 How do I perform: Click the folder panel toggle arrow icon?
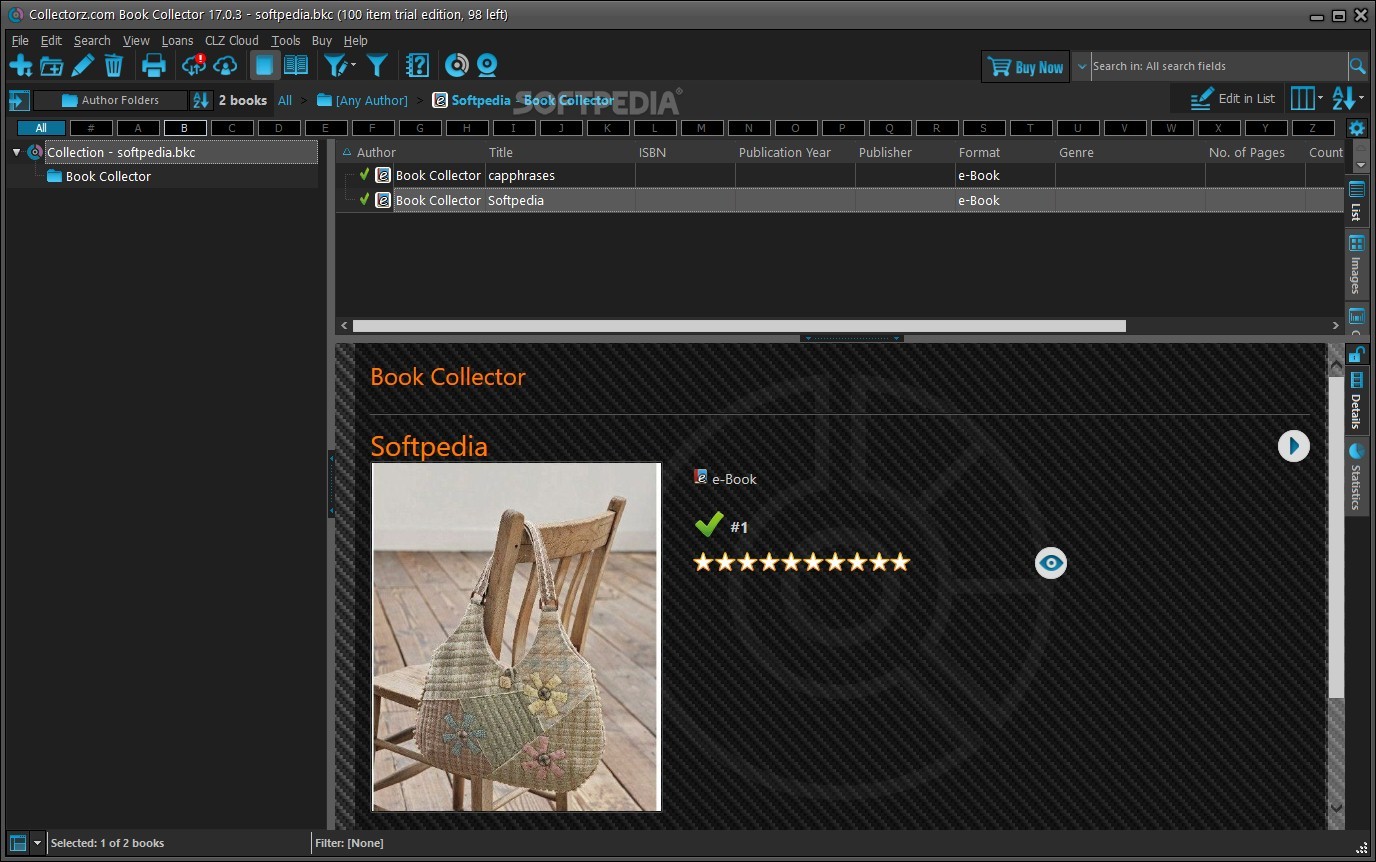[18, 100]
